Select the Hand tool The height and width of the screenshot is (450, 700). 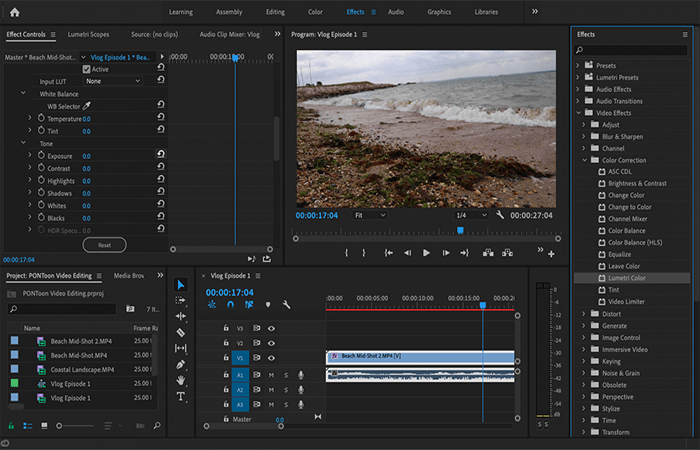coord(180,380)
